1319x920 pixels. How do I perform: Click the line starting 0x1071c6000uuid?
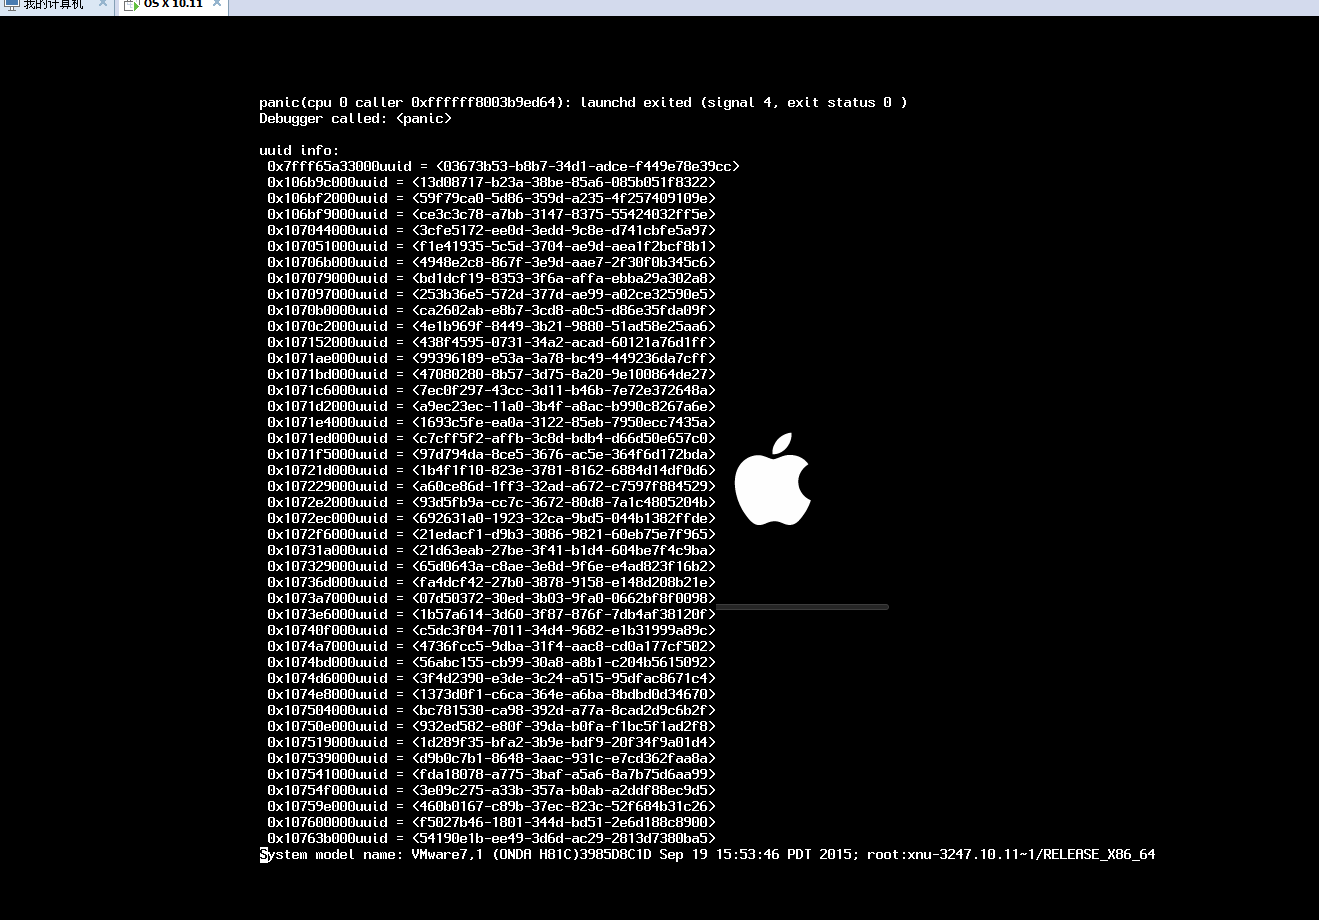tap(491, 390)
